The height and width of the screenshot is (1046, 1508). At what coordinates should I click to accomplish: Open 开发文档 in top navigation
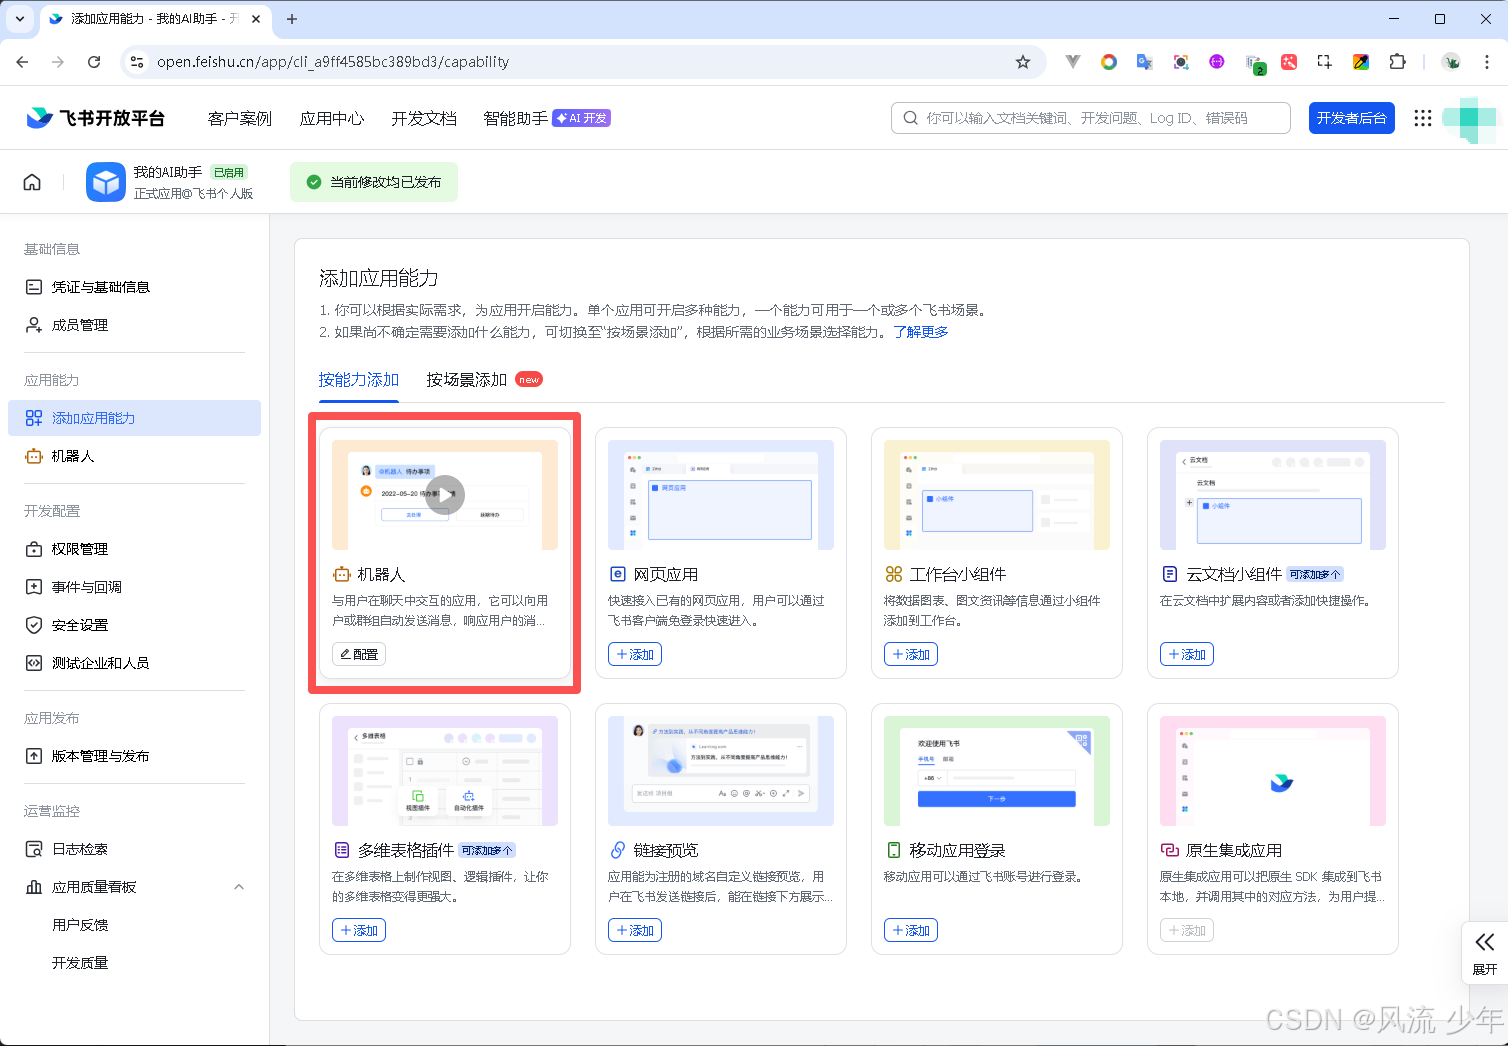point(424,118)
